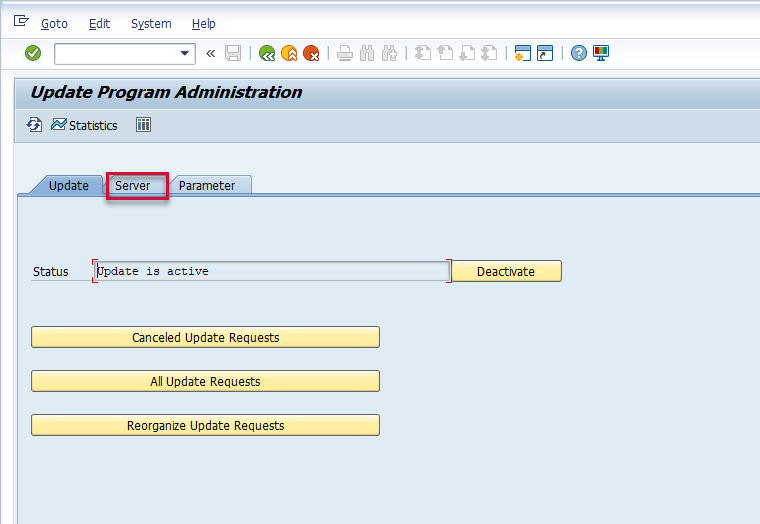
Task: Switch to the Parameter tab
Action: coord(207,186)
